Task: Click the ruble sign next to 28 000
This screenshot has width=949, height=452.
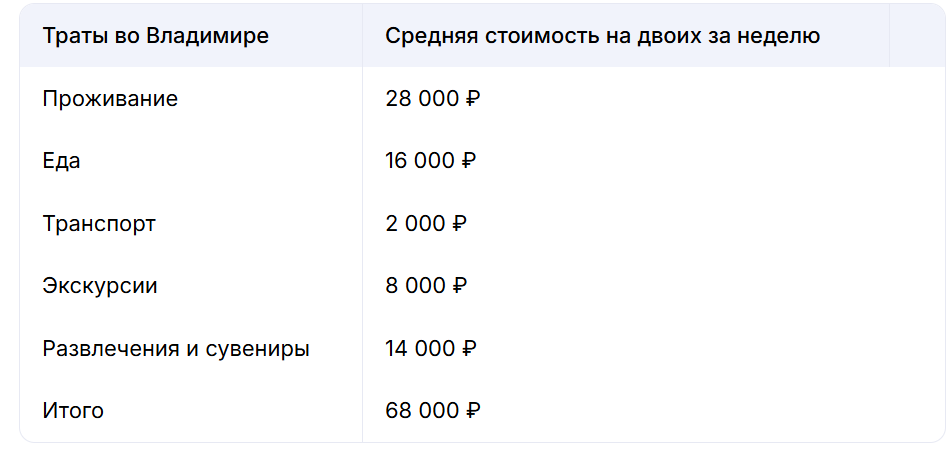Action: [473, 98]
